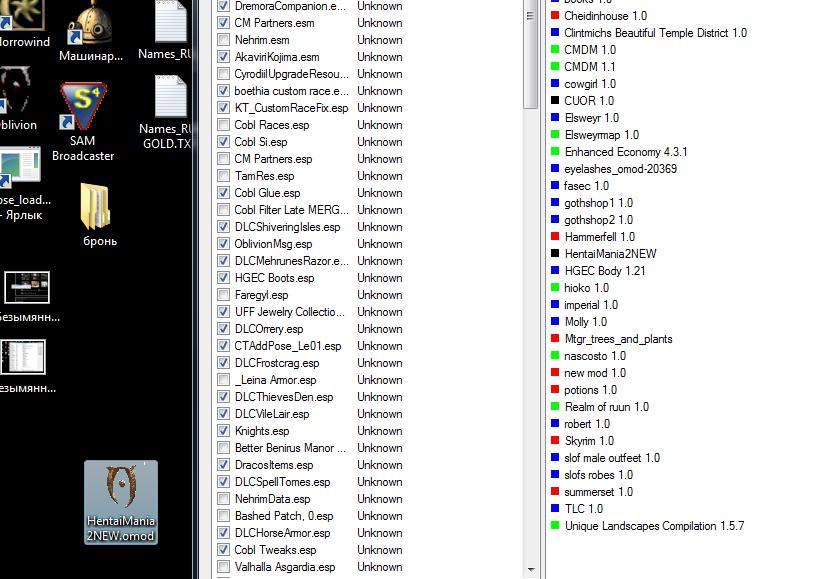Open the бронь folder on desktop

coord(99,216)
